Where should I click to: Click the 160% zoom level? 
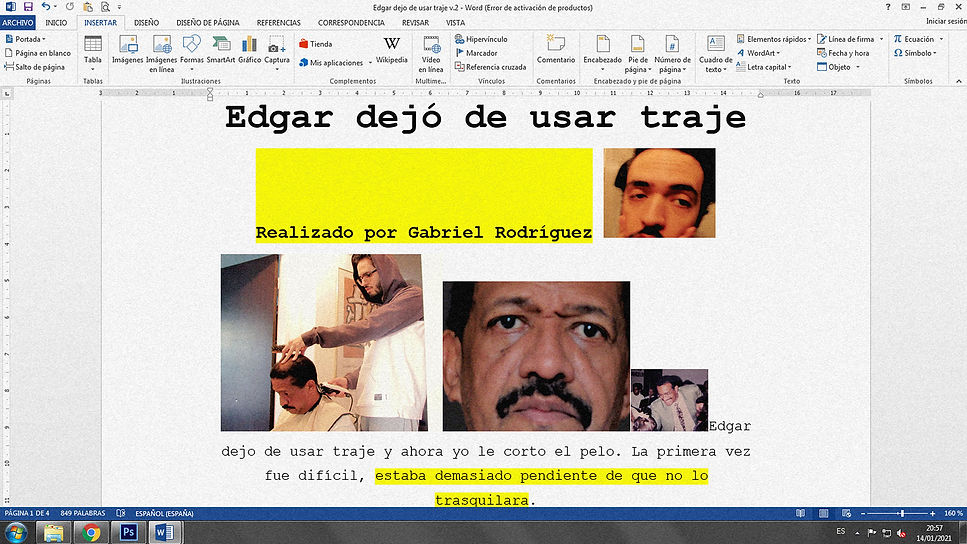[x=953, y=513]
